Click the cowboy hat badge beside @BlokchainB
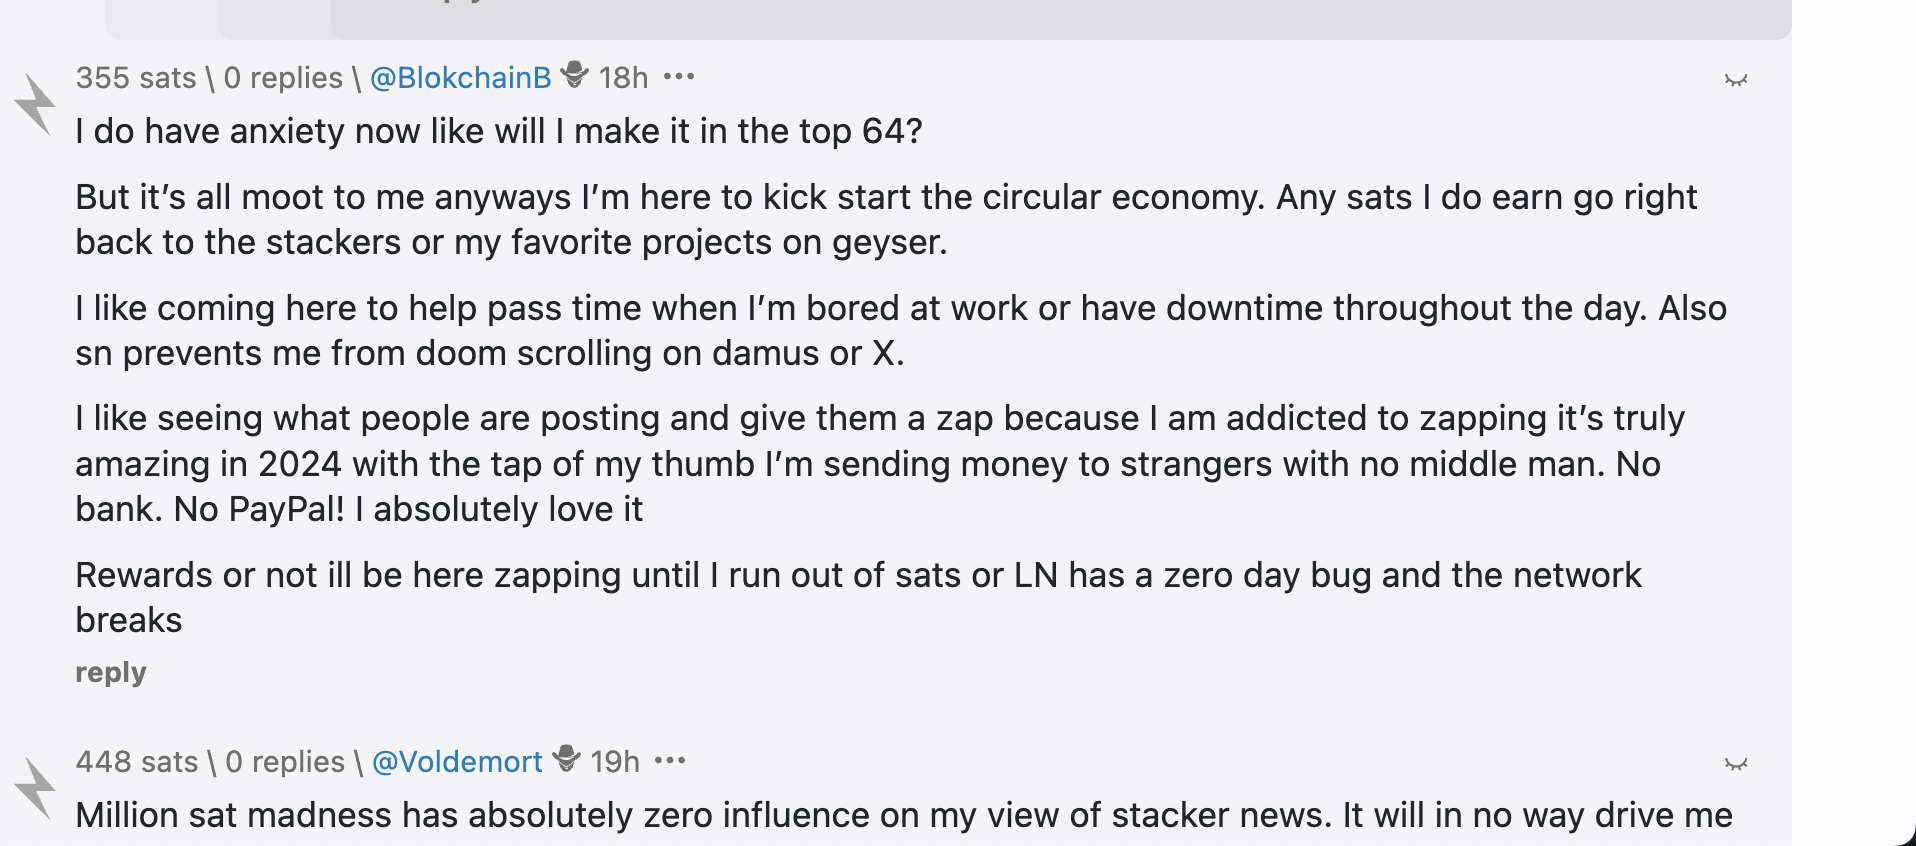Viewport: 1916px width, 846px height. click(x=575, y=75)
